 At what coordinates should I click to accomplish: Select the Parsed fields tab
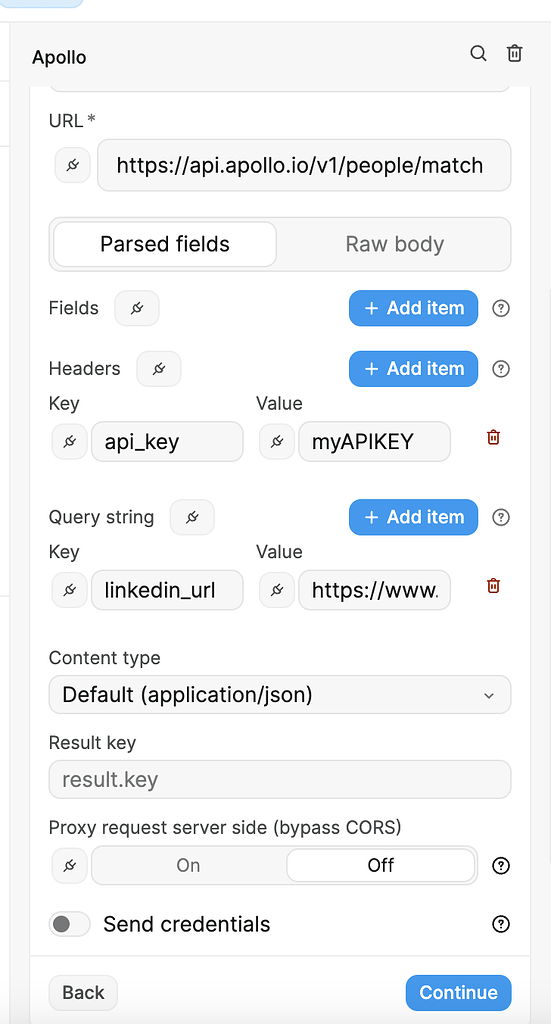165,244
